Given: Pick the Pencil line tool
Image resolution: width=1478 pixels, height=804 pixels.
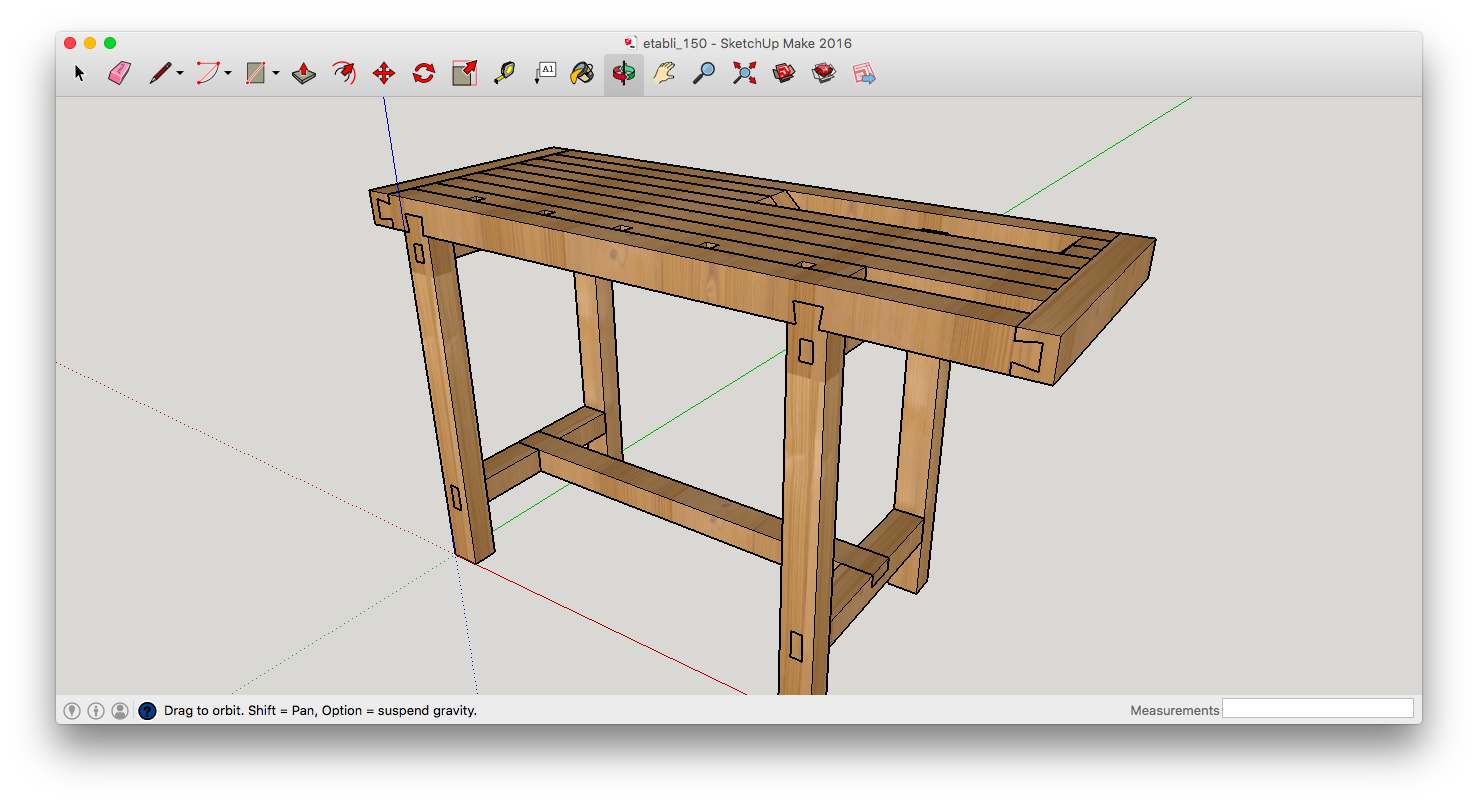Looking at the screenshot, I should 160,73.
